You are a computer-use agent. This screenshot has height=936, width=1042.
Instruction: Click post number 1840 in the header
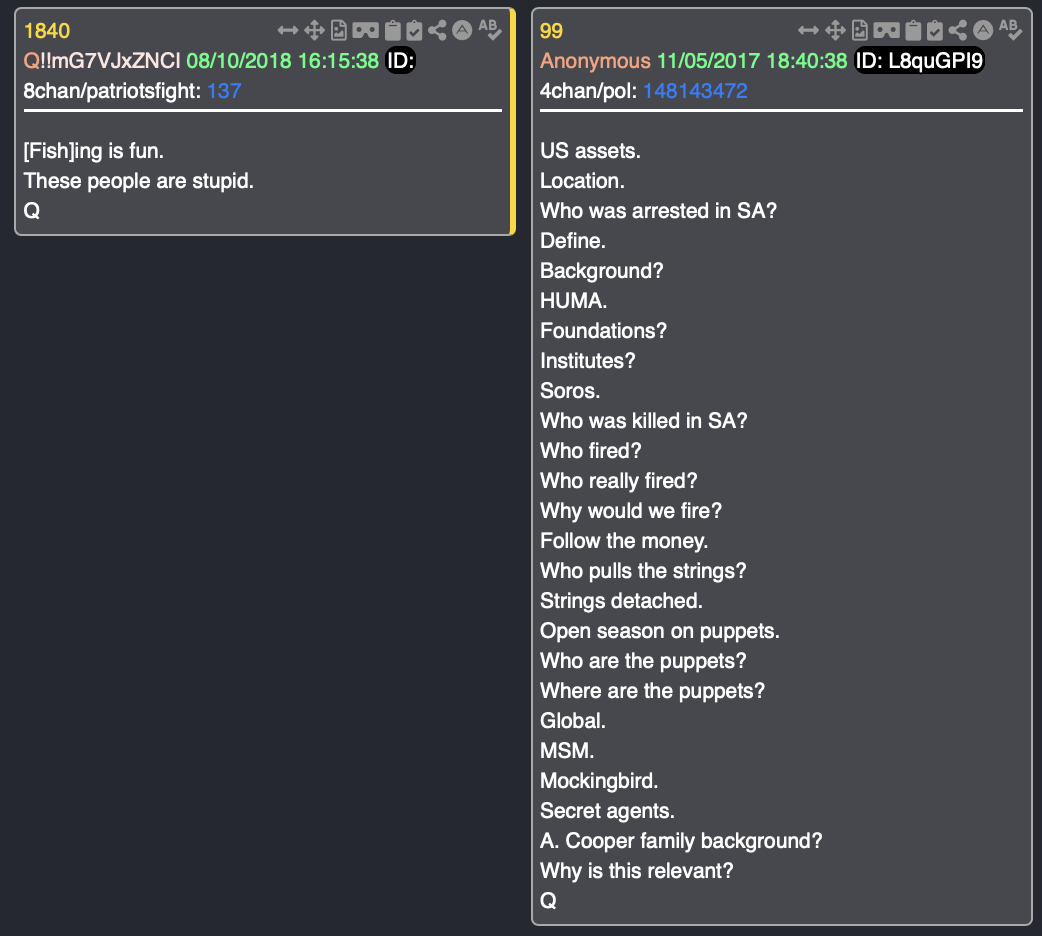click(47, 31)
